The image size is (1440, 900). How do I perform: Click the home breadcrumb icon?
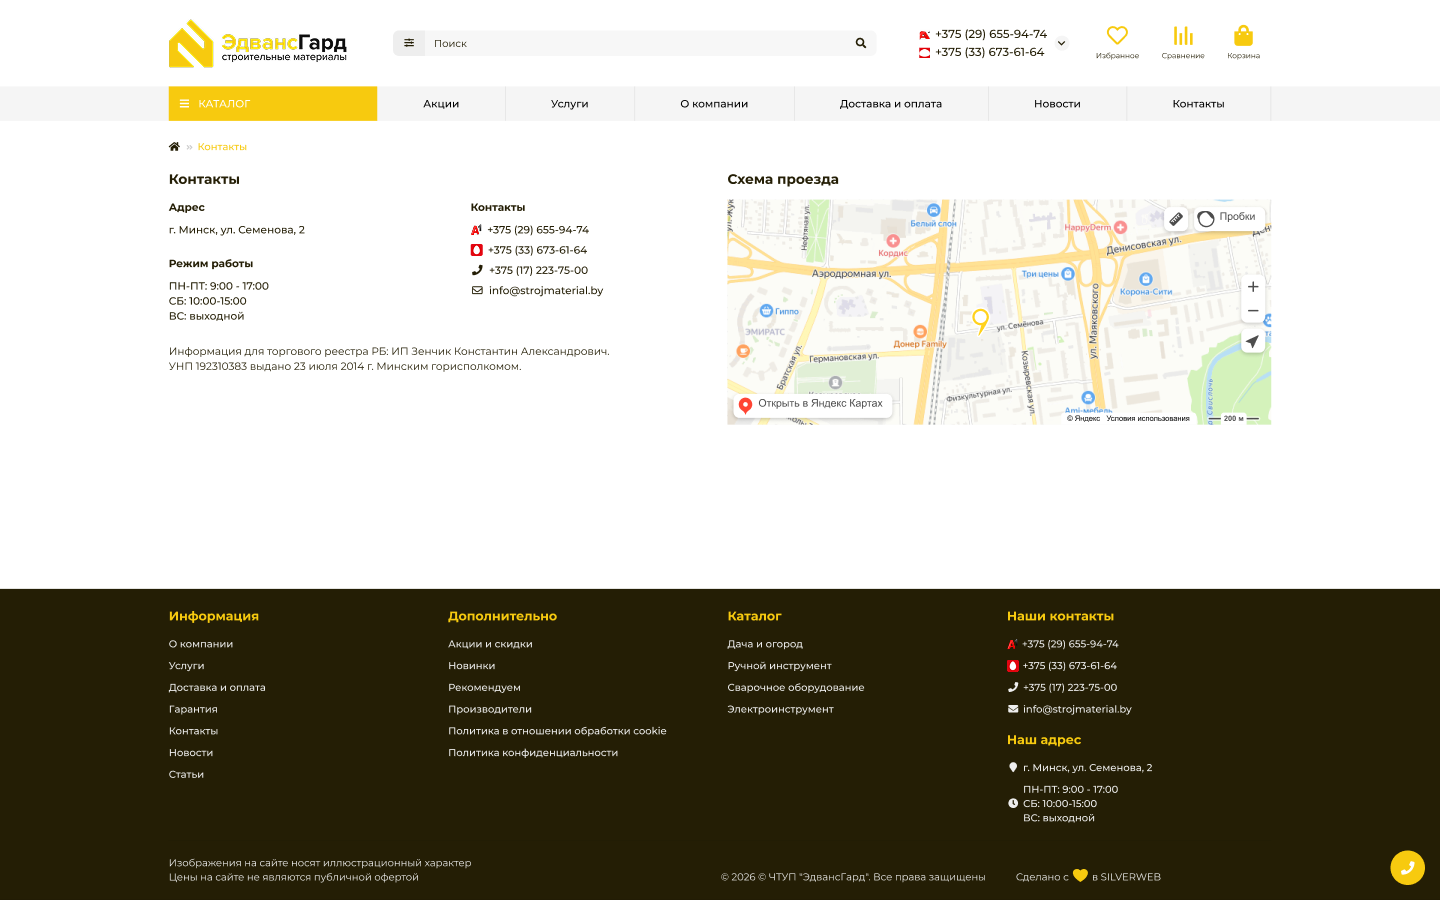click(x=174, y=147)
